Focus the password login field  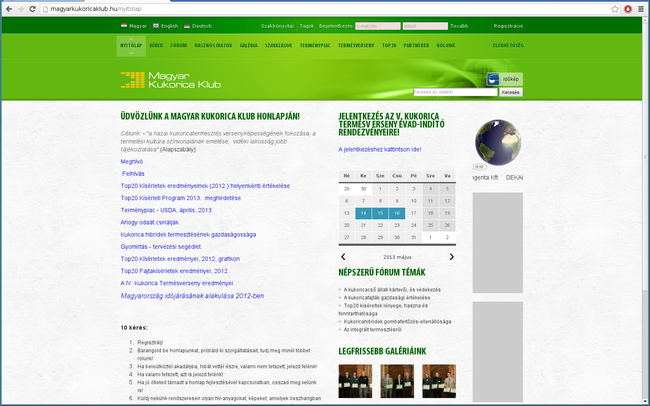(425, 26)
